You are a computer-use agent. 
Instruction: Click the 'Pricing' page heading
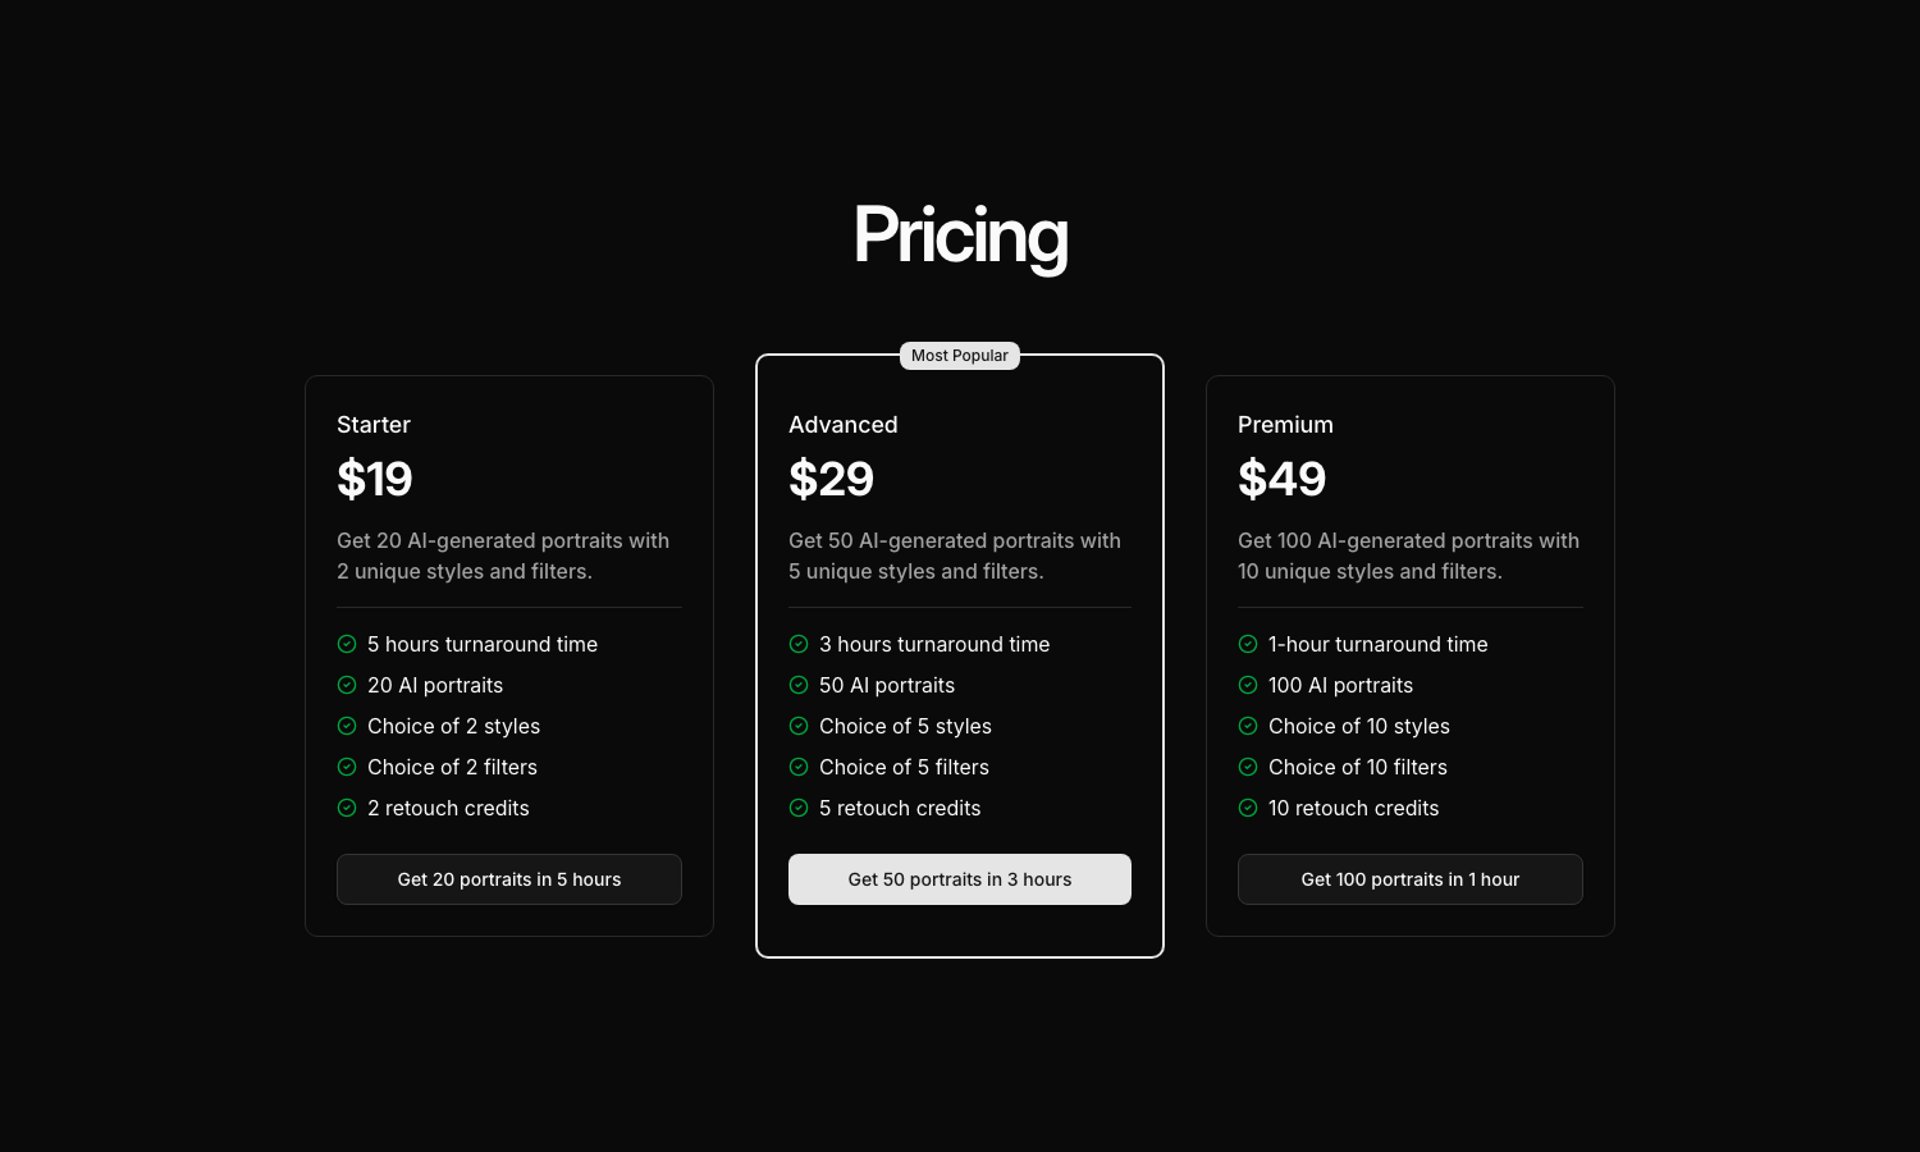click(x=960, y=236)
